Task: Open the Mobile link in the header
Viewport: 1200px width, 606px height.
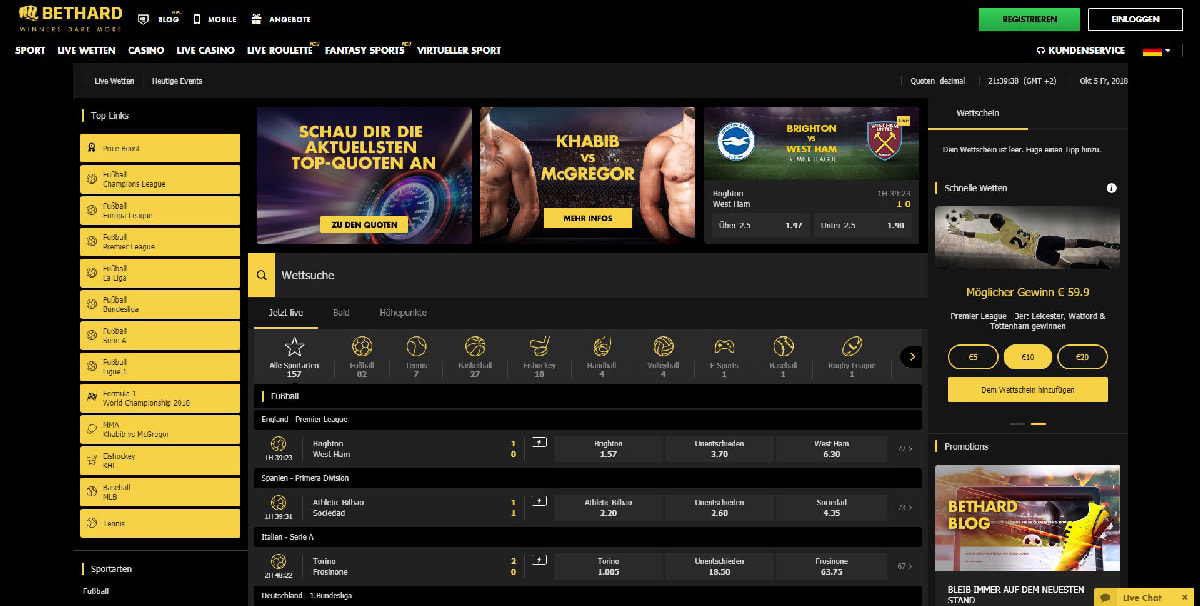Action: [x=215, y=19]
